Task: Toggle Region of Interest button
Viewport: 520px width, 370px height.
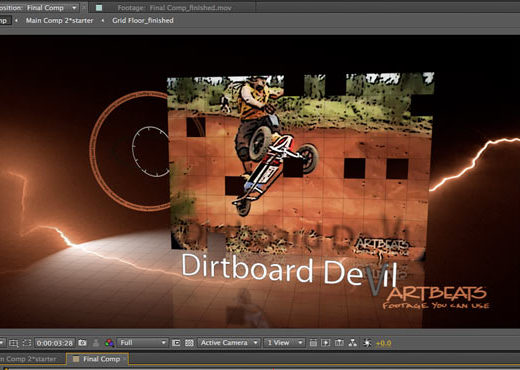Action: (14, 343)
